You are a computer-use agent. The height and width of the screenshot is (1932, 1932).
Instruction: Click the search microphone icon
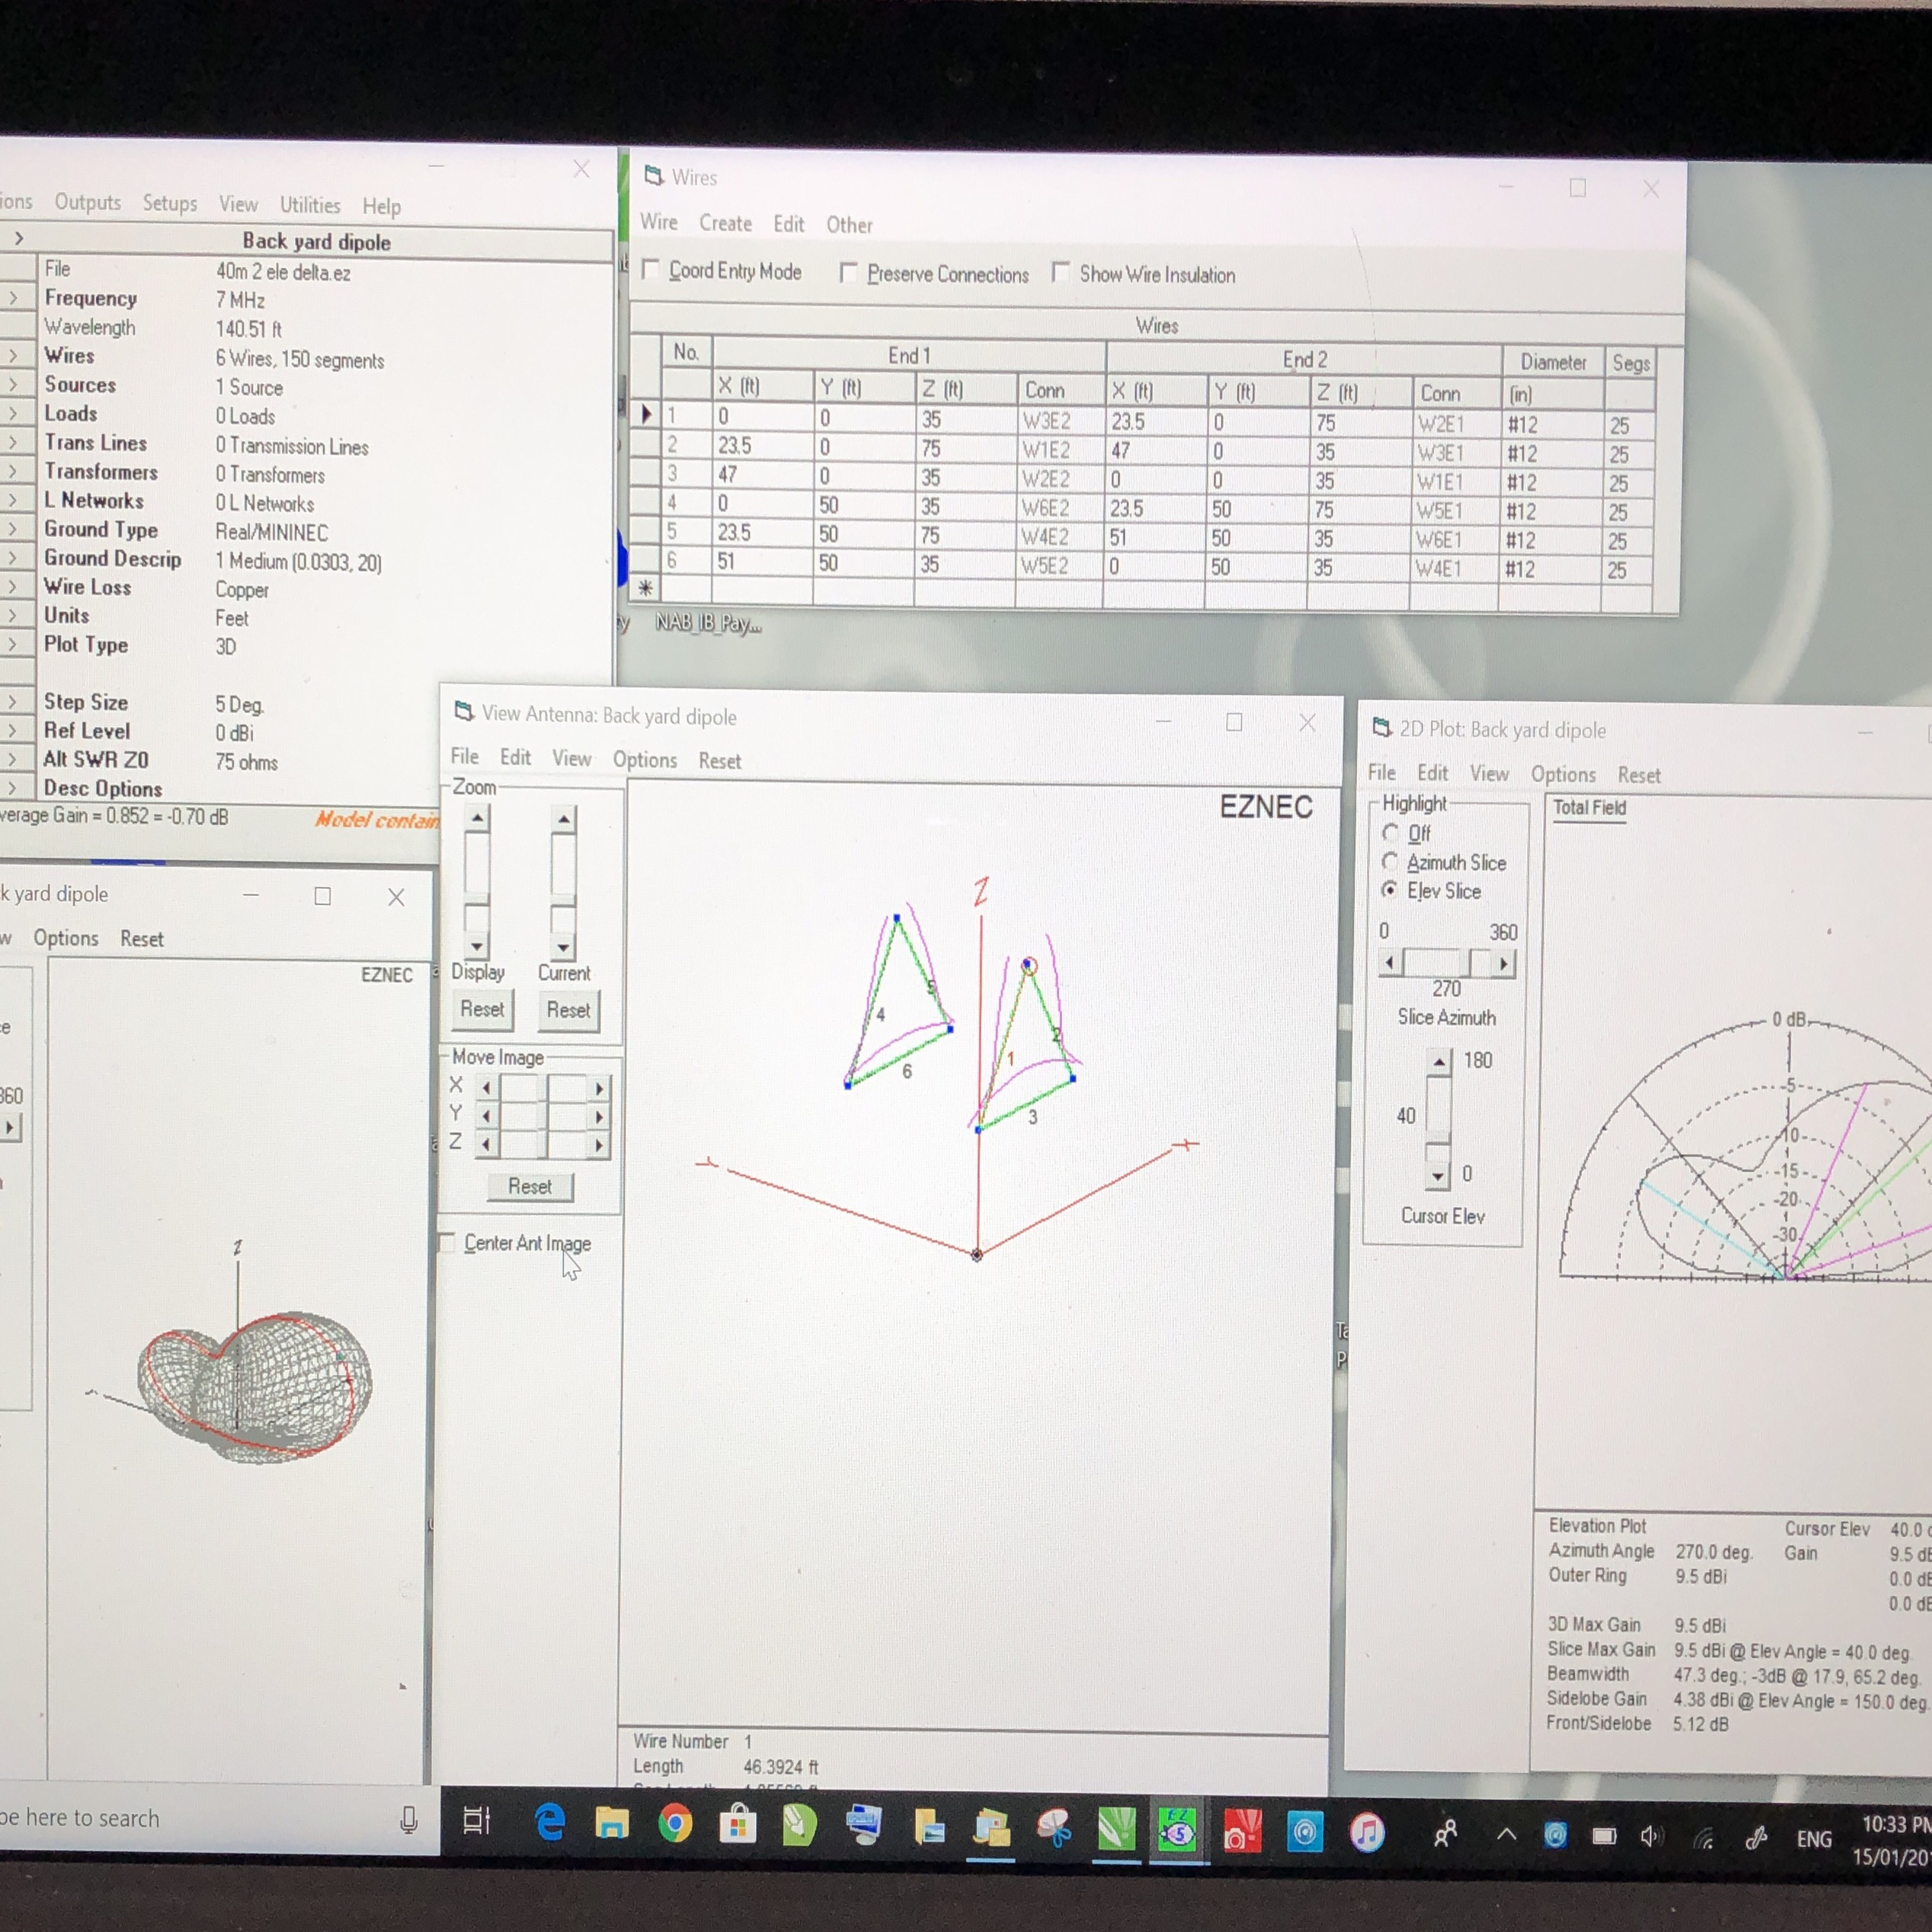pos(408,1819)
